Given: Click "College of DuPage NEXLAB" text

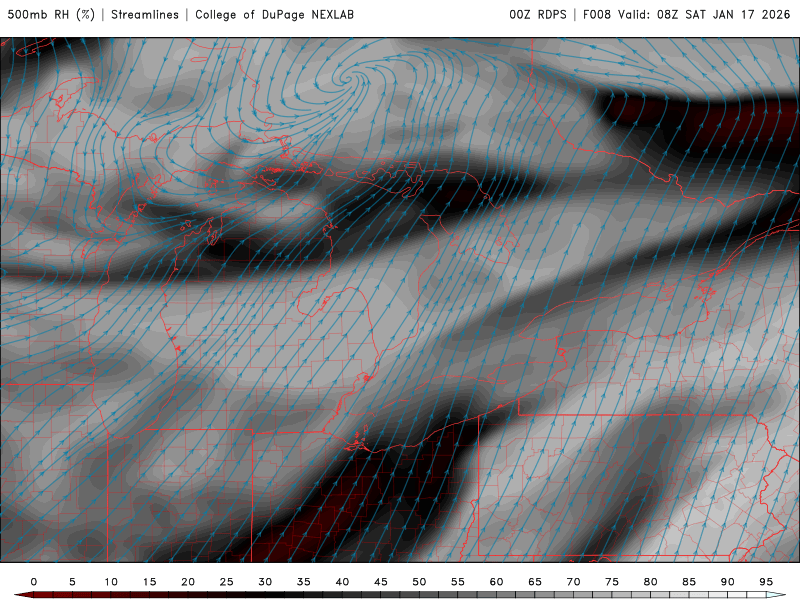Looking at the screenshot, I should [x=274, y=15].
